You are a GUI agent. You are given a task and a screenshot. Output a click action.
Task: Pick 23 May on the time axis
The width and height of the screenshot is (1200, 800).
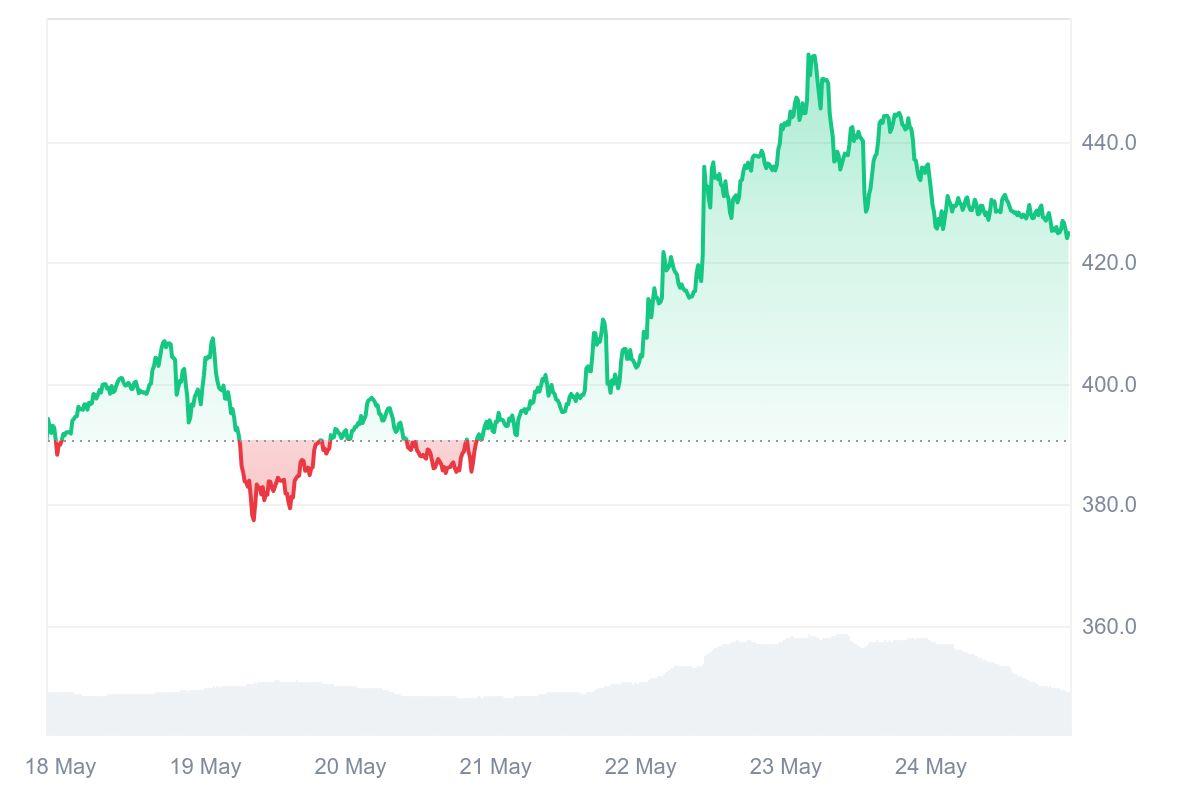pos(785,767)
